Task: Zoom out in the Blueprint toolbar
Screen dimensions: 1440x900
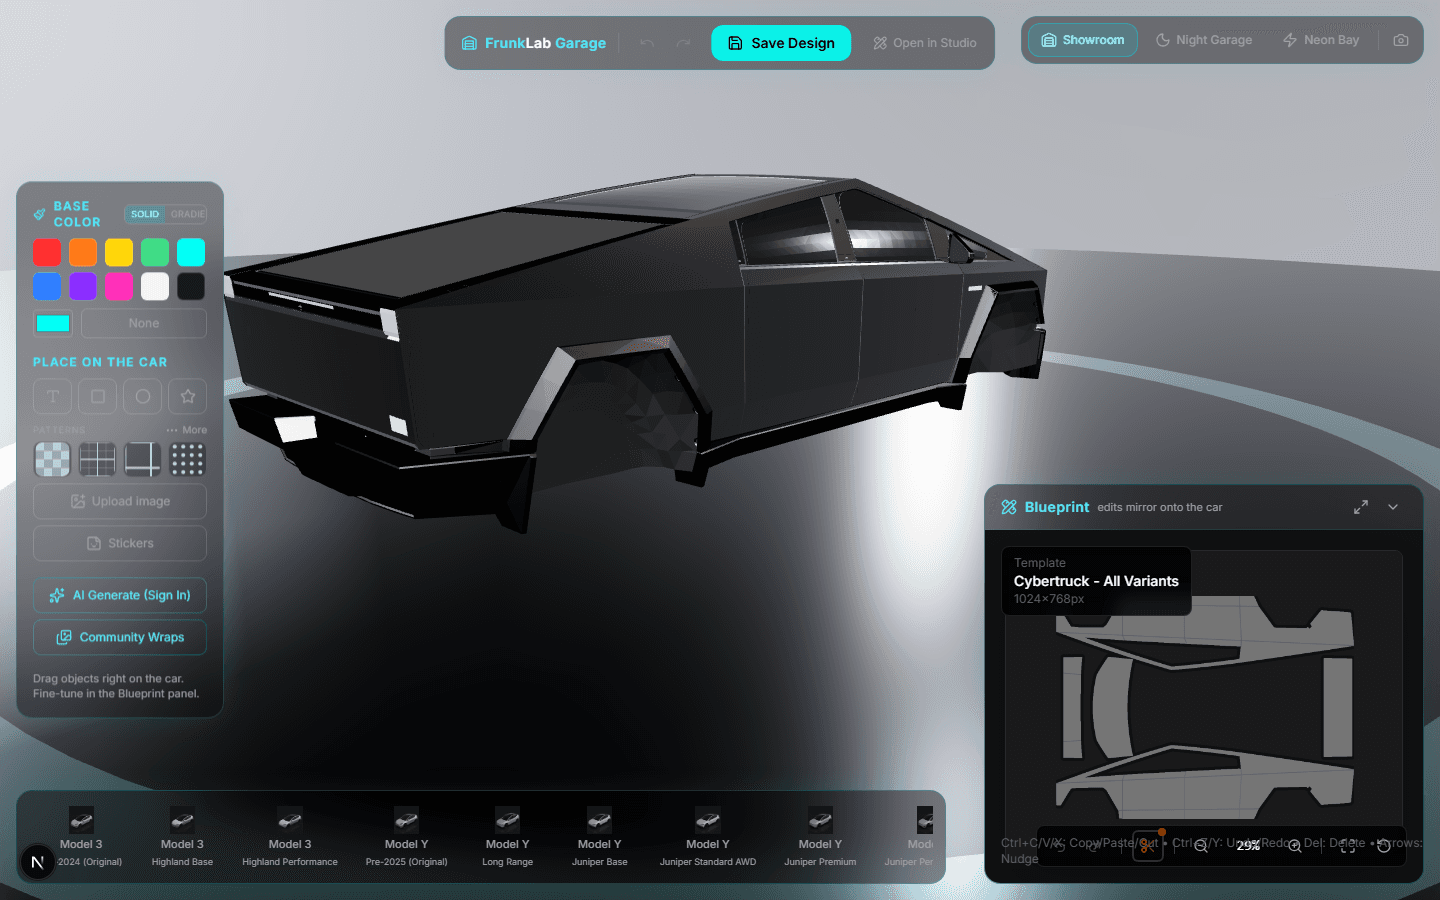Action: pyautogui.click(x=1201, y=846)
